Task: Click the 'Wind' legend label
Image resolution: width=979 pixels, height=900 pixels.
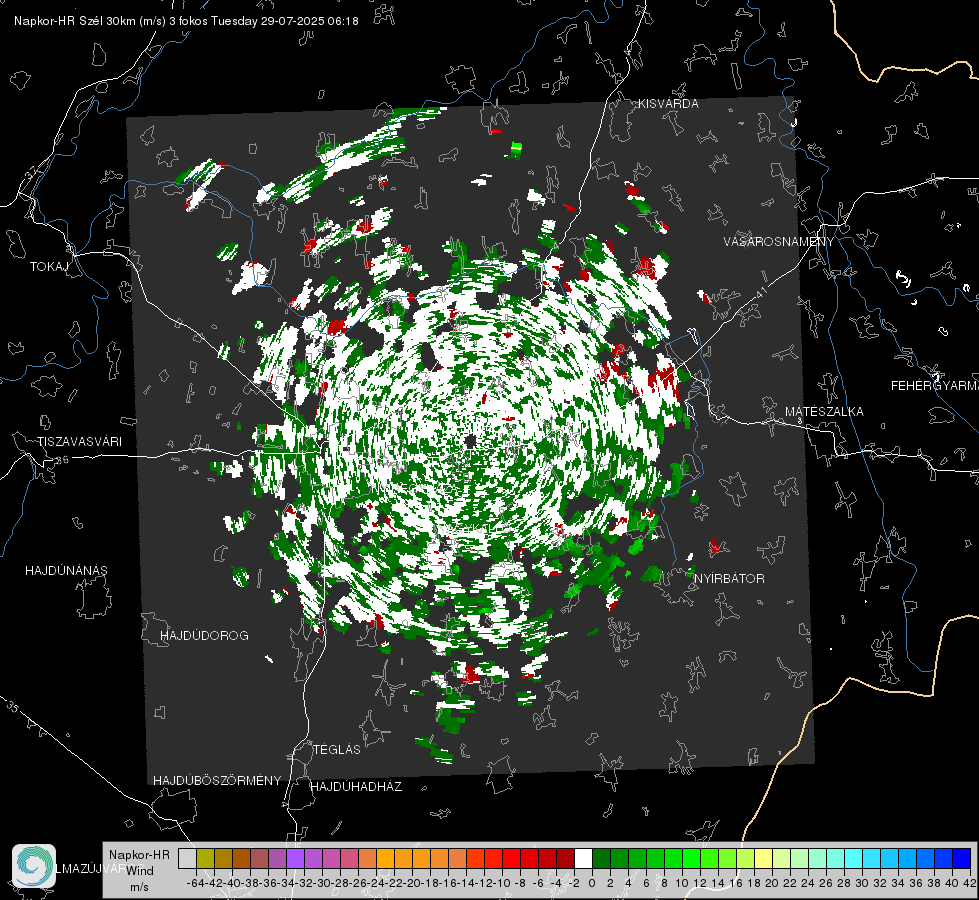Action: click(x=140, y=871)
